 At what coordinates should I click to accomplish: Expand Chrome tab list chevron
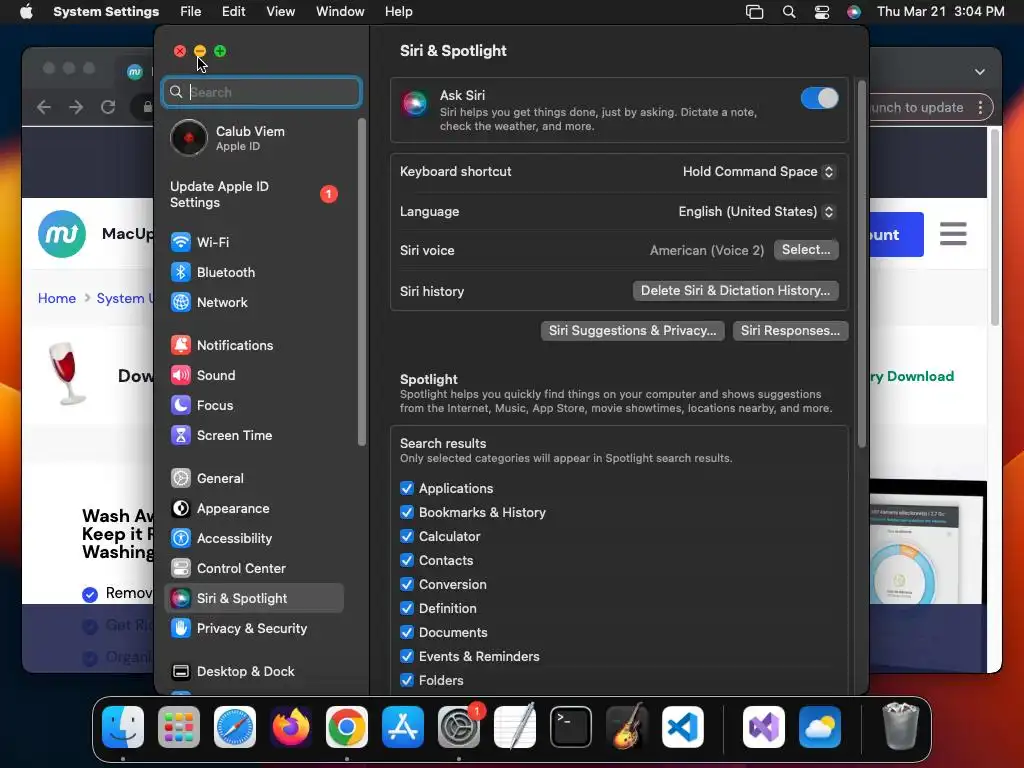(x=980, y=72)
